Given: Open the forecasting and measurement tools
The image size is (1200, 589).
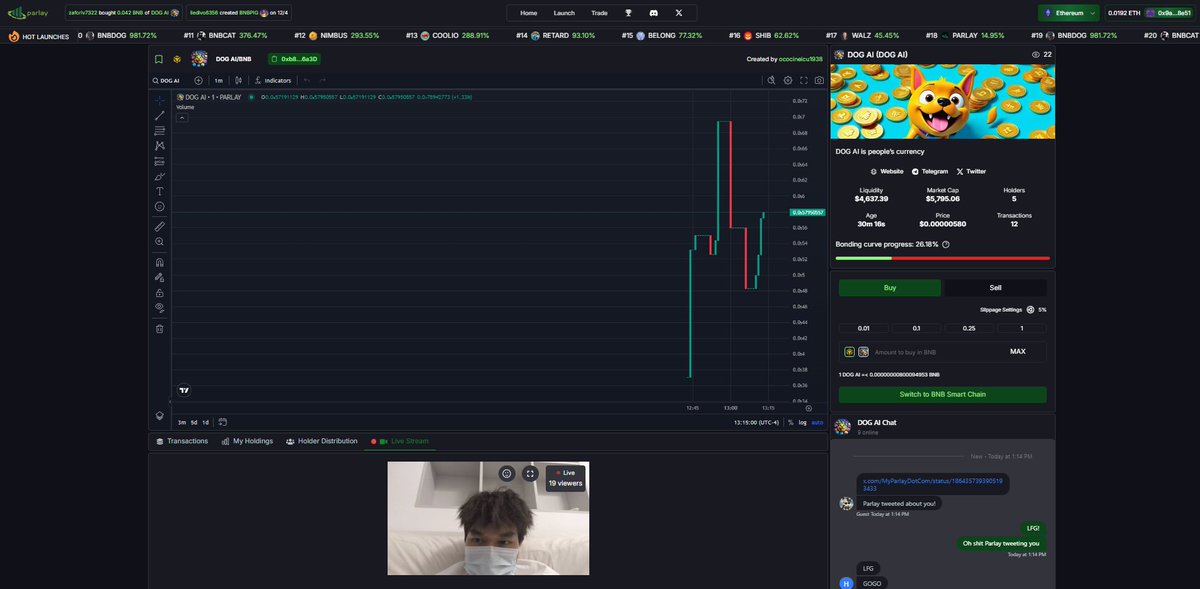Looking at the screenshot, I should [160, 161].
